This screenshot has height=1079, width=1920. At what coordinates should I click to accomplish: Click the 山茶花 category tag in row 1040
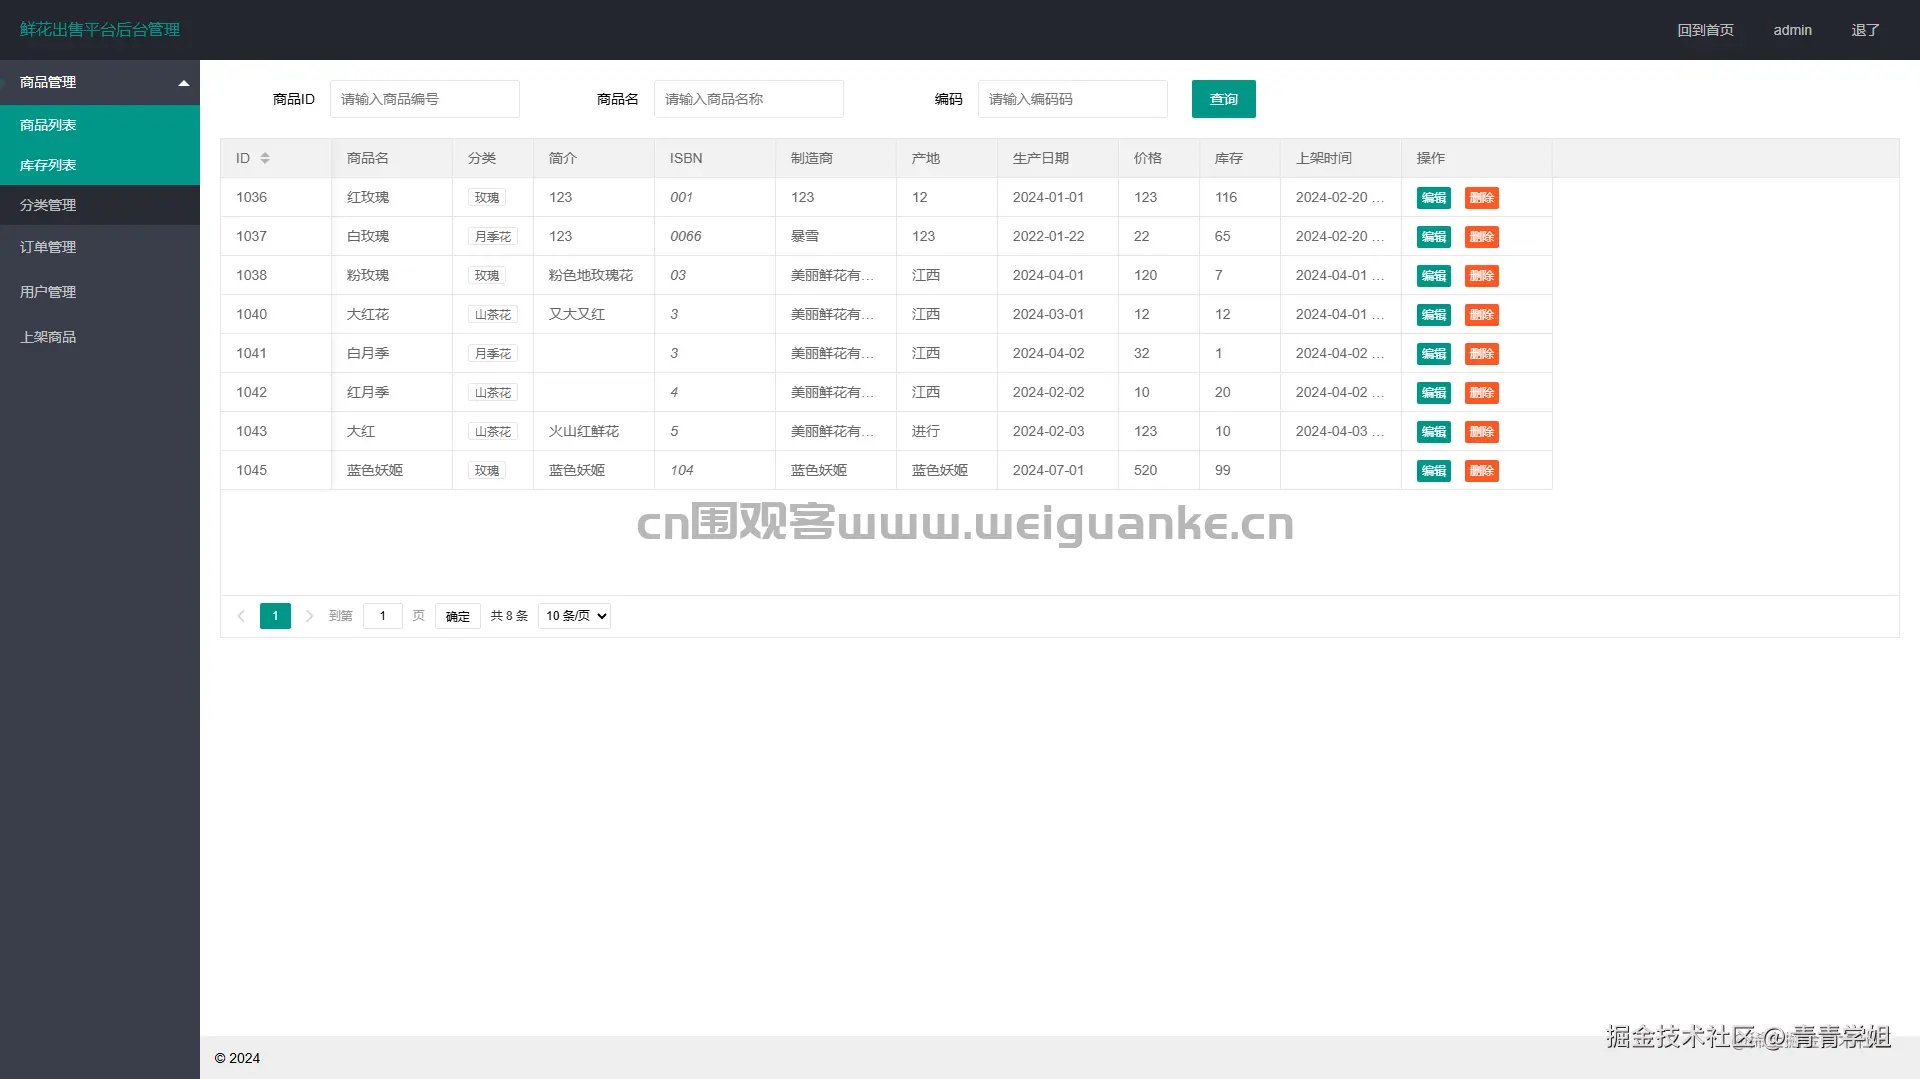tap(493, 315)
